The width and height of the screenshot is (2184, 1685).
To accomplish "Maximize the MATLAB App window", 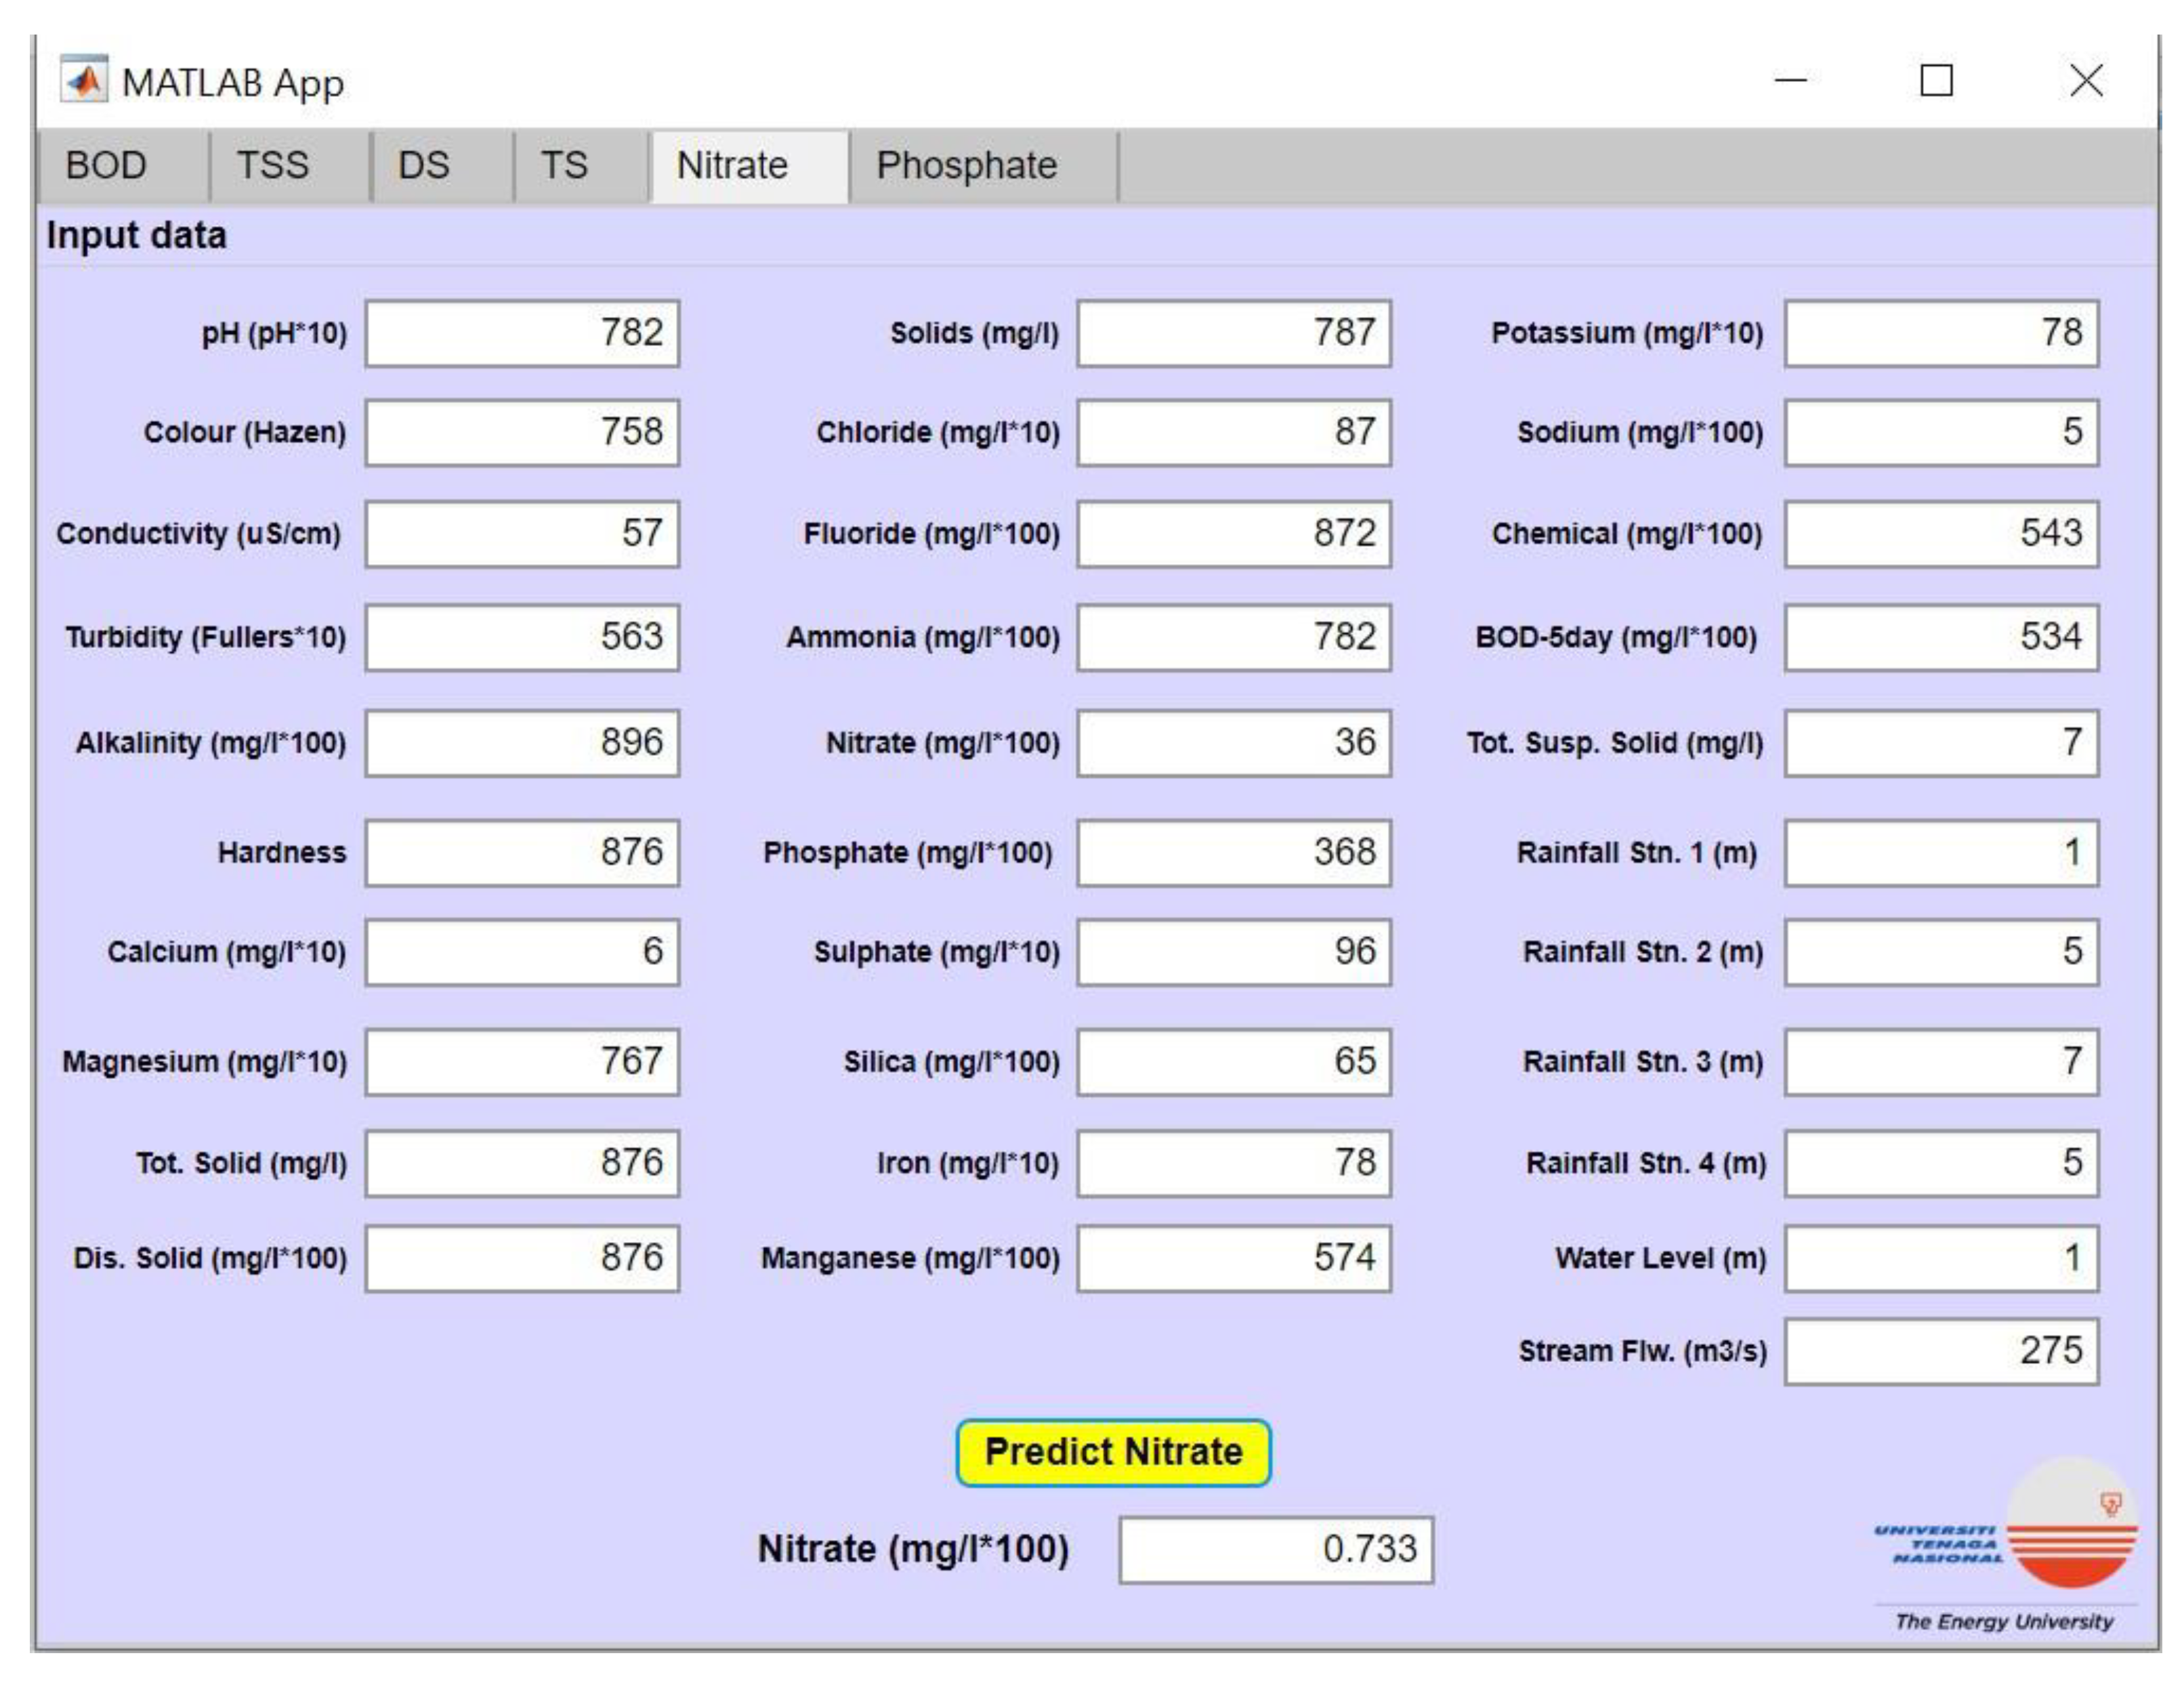I will [x=1936, y=81].
